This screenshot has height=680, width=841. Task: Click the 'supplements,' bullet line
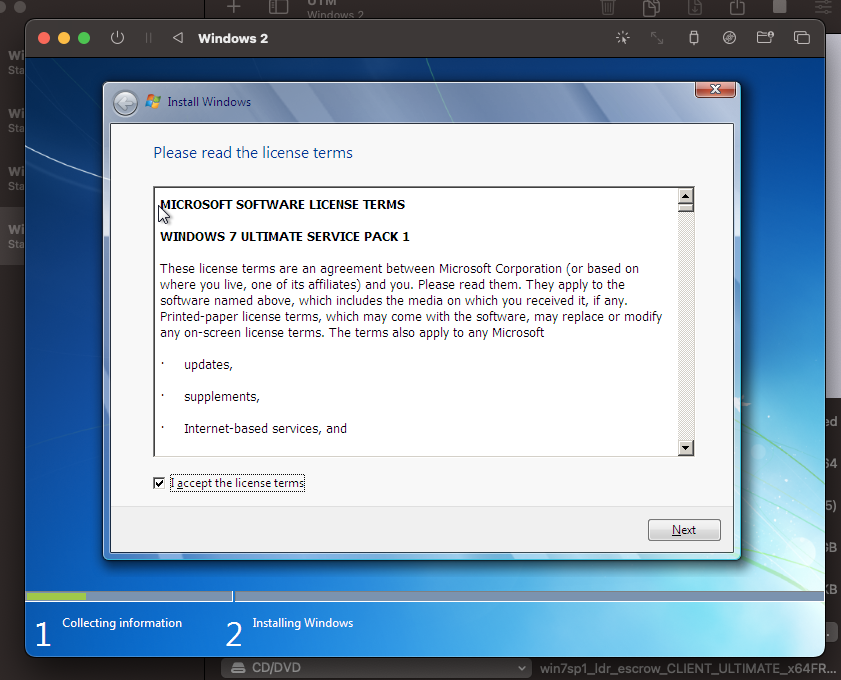coord(222,397)
